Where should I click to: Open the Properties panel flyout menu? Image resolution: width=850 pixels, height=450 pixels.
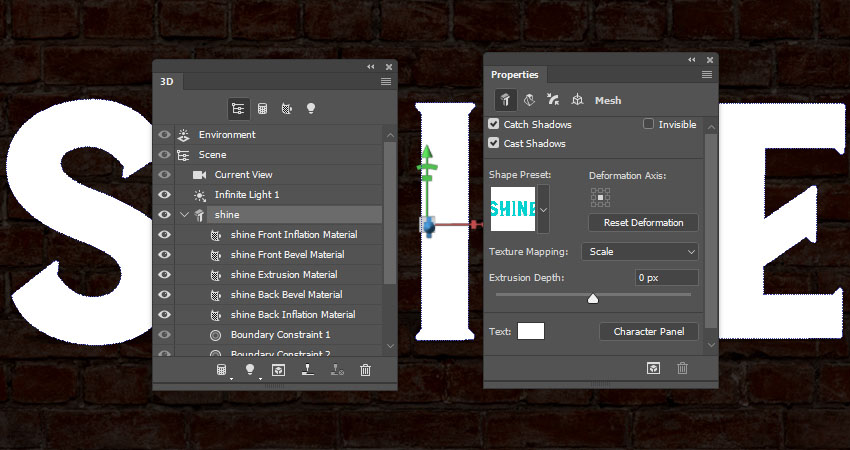coord(707,75)
